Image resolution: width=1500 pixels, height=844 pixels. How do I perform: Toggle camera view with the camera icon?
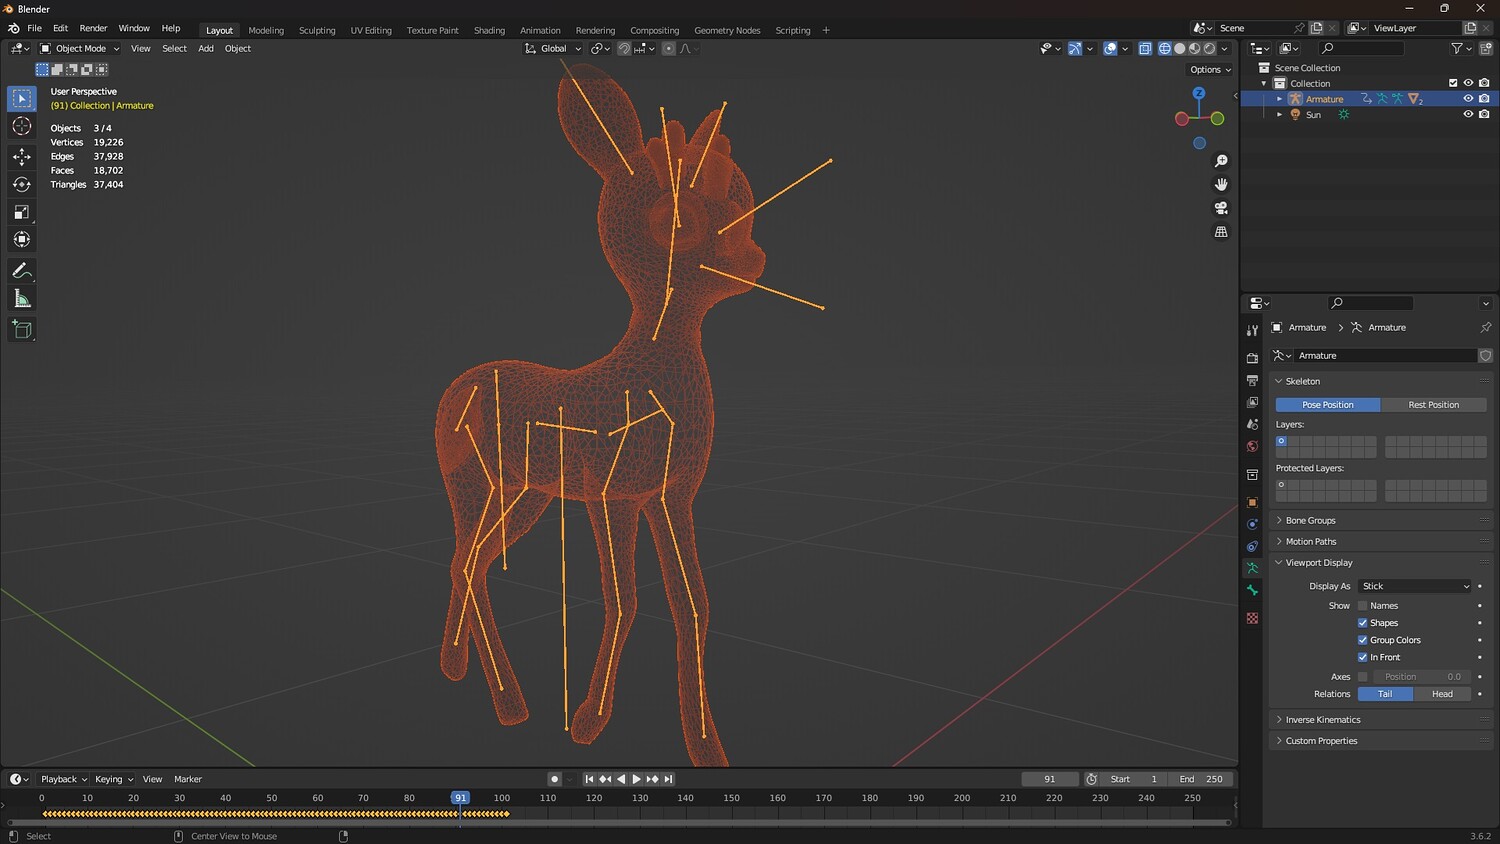1221,208
